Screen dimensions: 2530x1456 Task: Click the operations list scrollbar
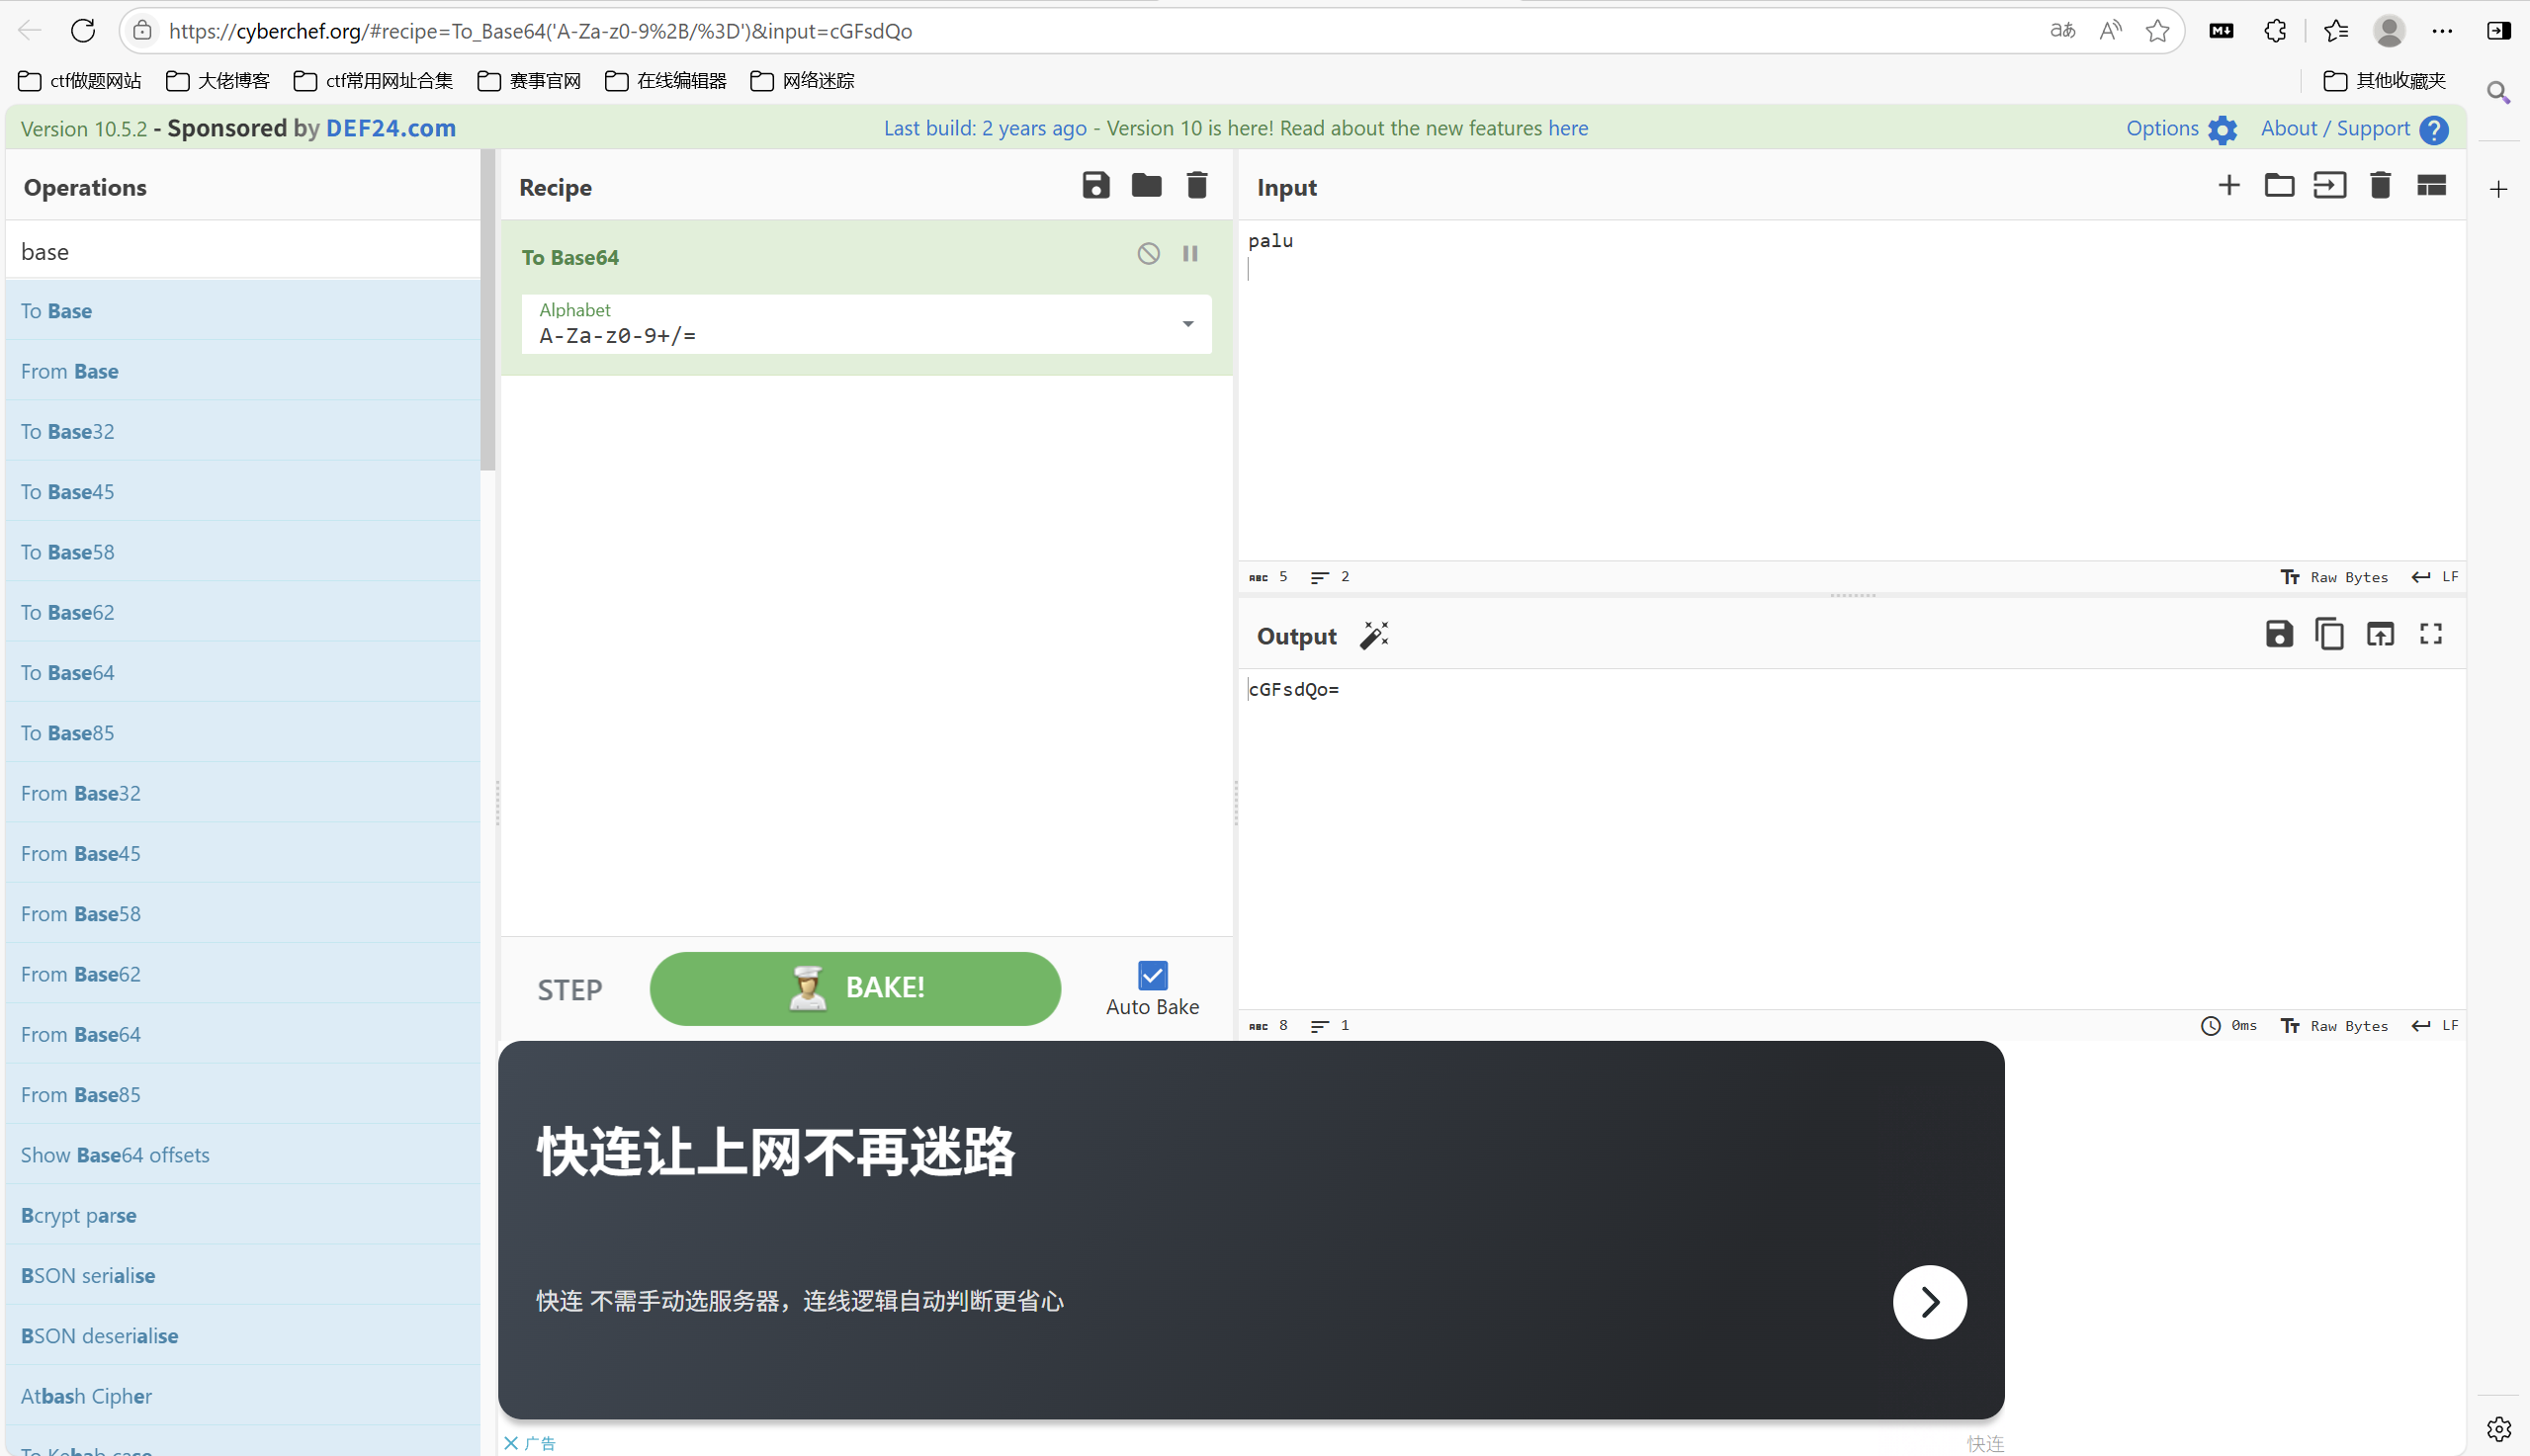click(x=488, y=310)
